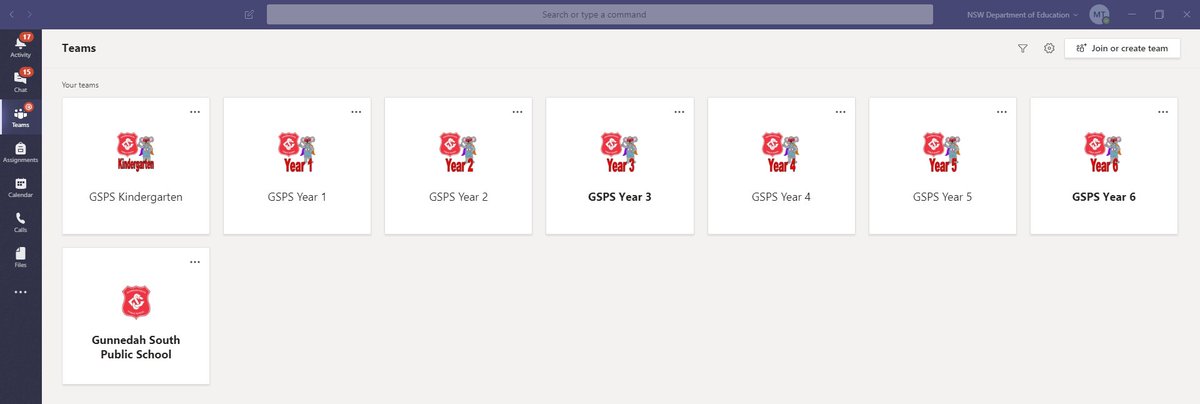Open more options for GSPS Kindergarten
Screen dimensions: 1200x404
[195, 112]
